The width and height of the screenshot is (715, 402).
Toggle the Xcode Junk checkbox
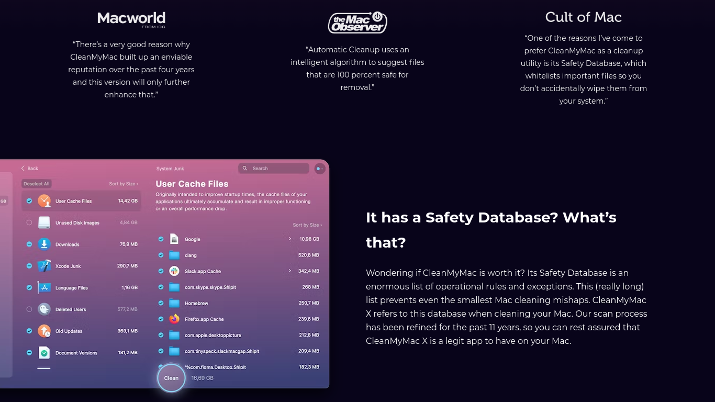click(x=29, y=266)
